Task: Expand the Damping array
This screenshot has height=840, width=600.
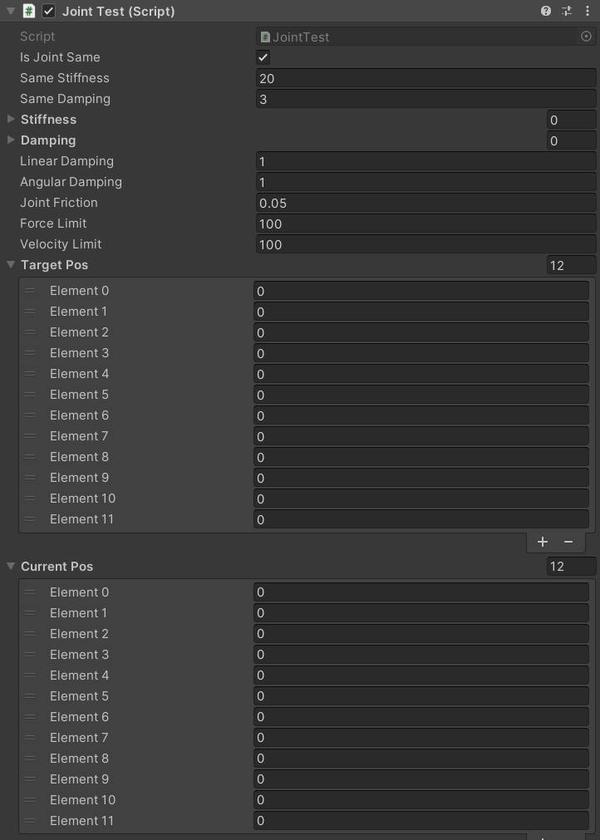Action: 11,140
